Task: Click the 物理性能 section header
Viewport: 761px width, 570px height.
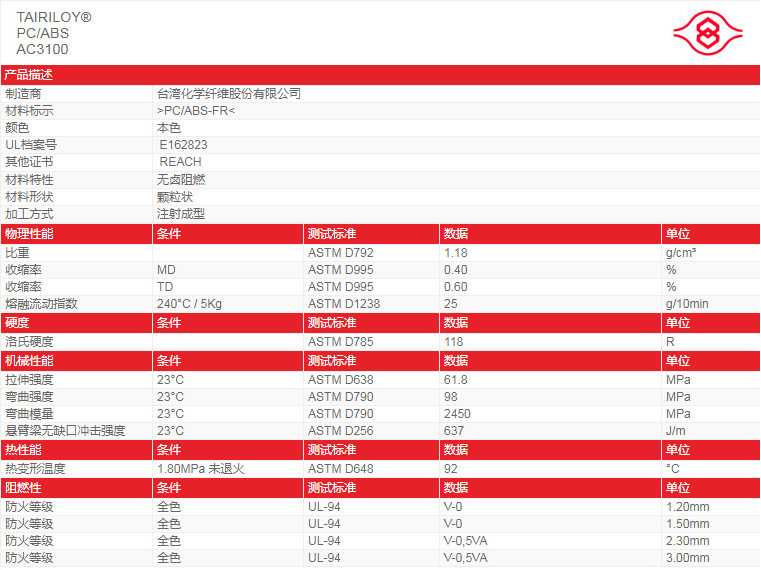Action: point(29,234)
